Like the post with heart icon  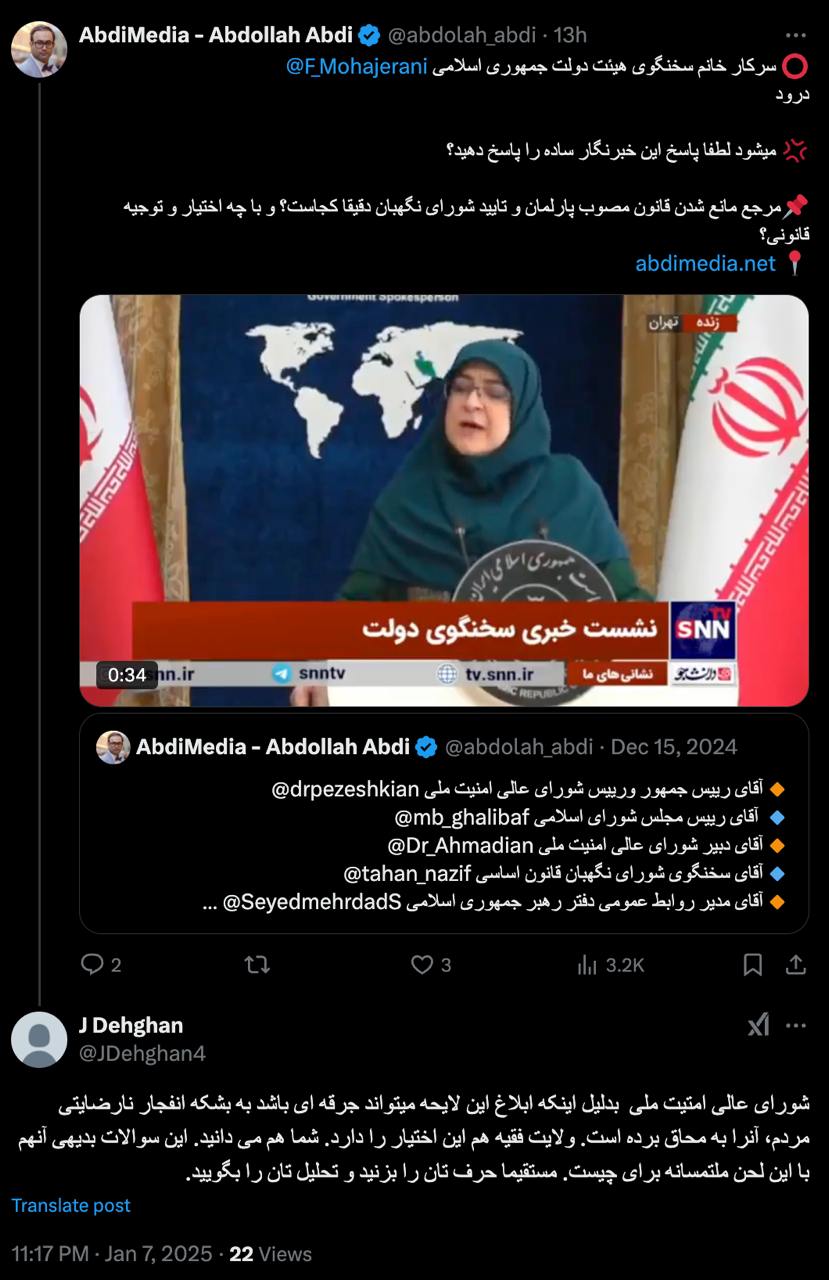click(422, 964)
